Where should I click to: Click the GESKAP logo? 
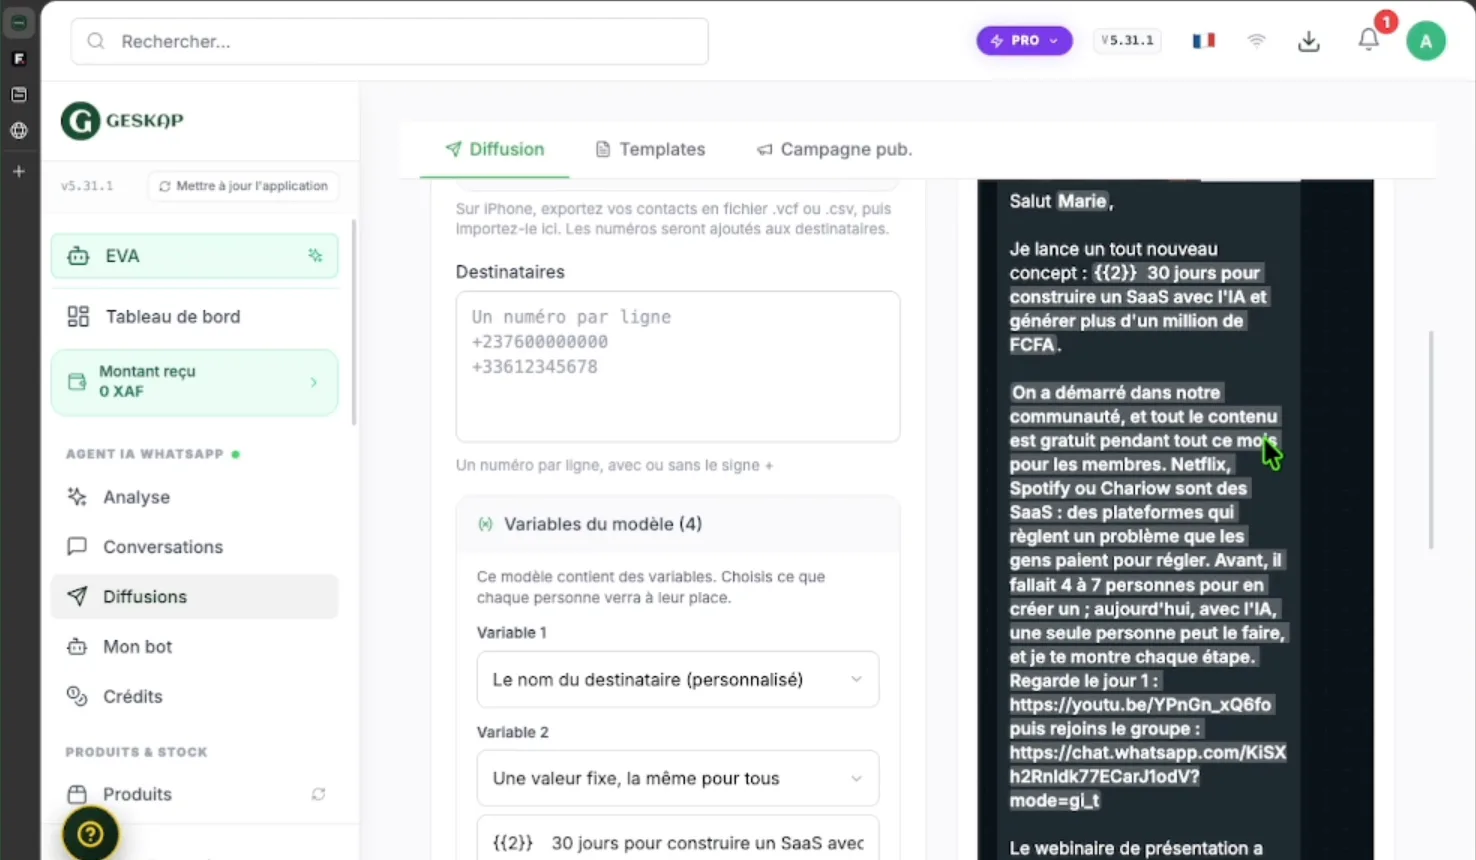point(122,121)
